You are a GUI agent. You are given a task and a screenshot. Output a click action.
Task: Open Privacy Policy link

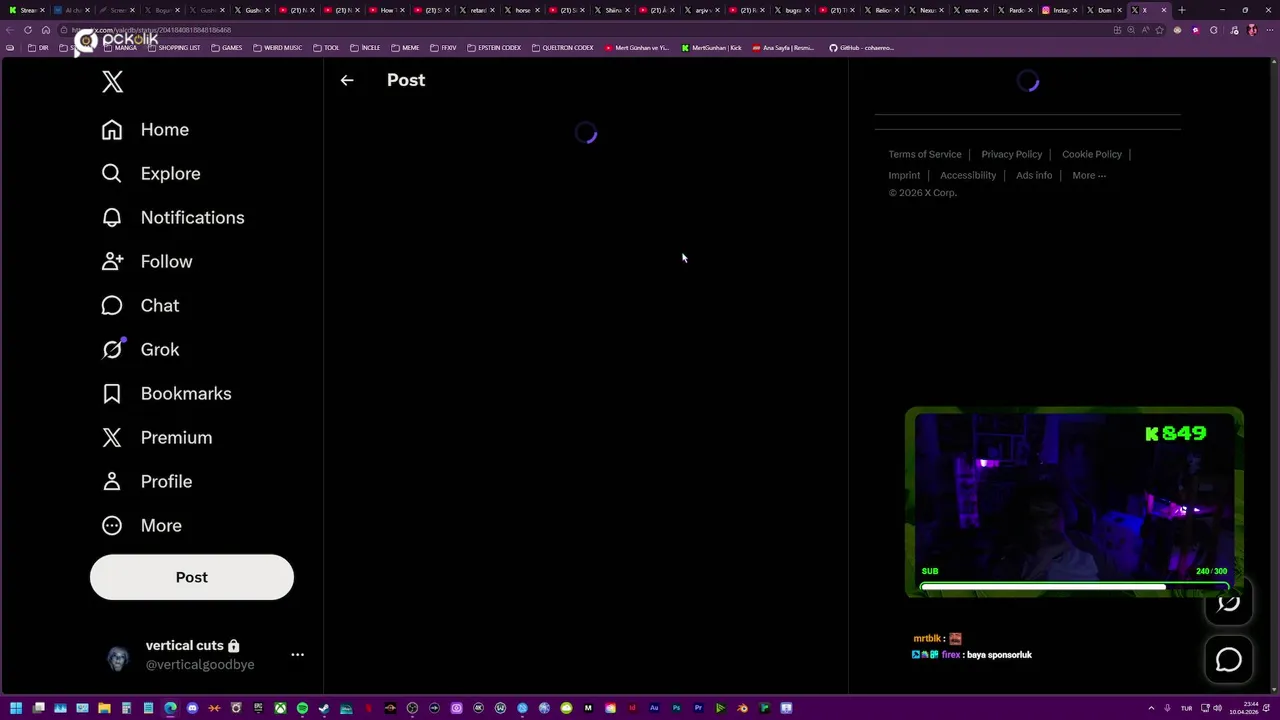click(x=1012, y=154)
